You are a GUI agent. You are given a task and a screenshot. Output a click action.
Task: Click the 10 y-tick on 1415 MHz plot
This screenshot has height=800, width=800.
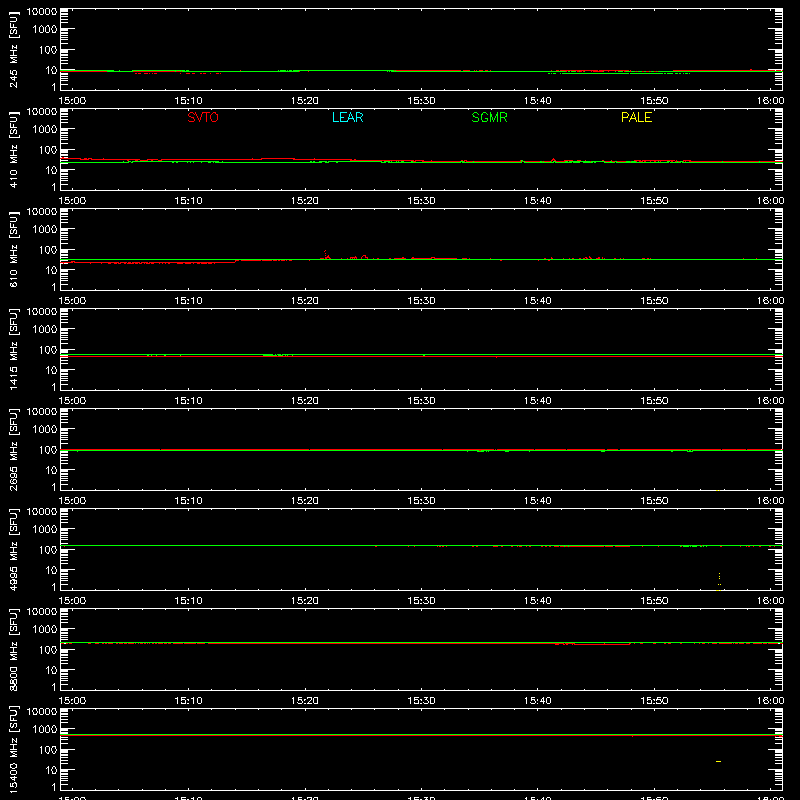pos(51,370)
